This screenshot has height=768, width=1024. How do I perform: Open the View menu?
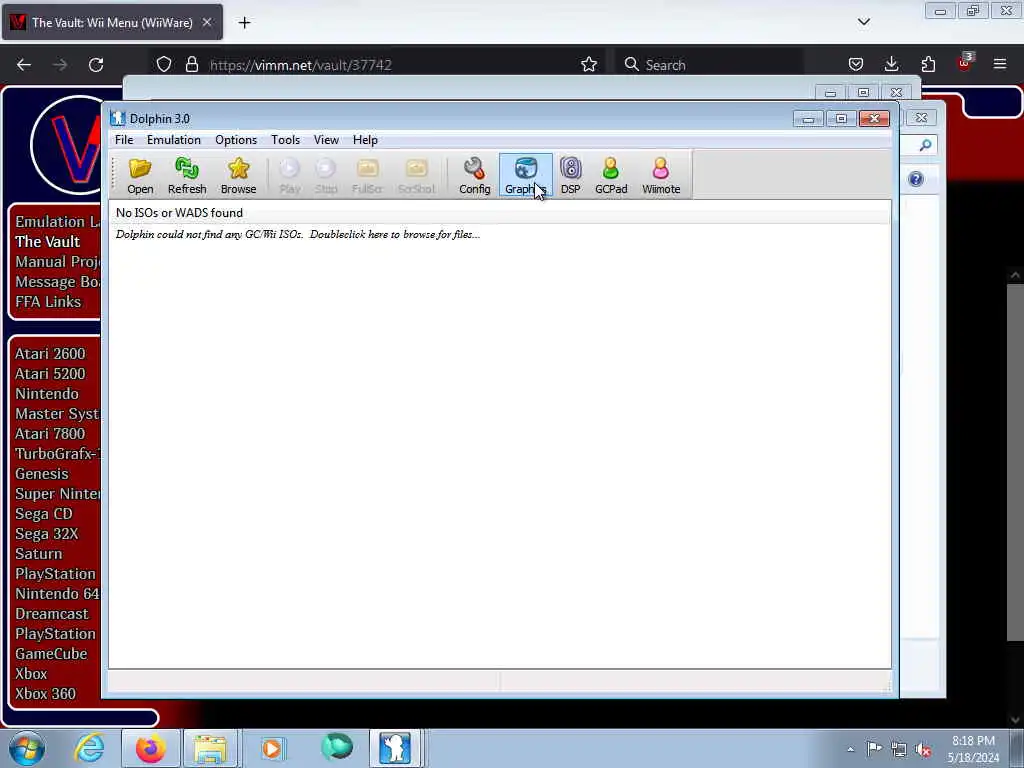[326, 140]
